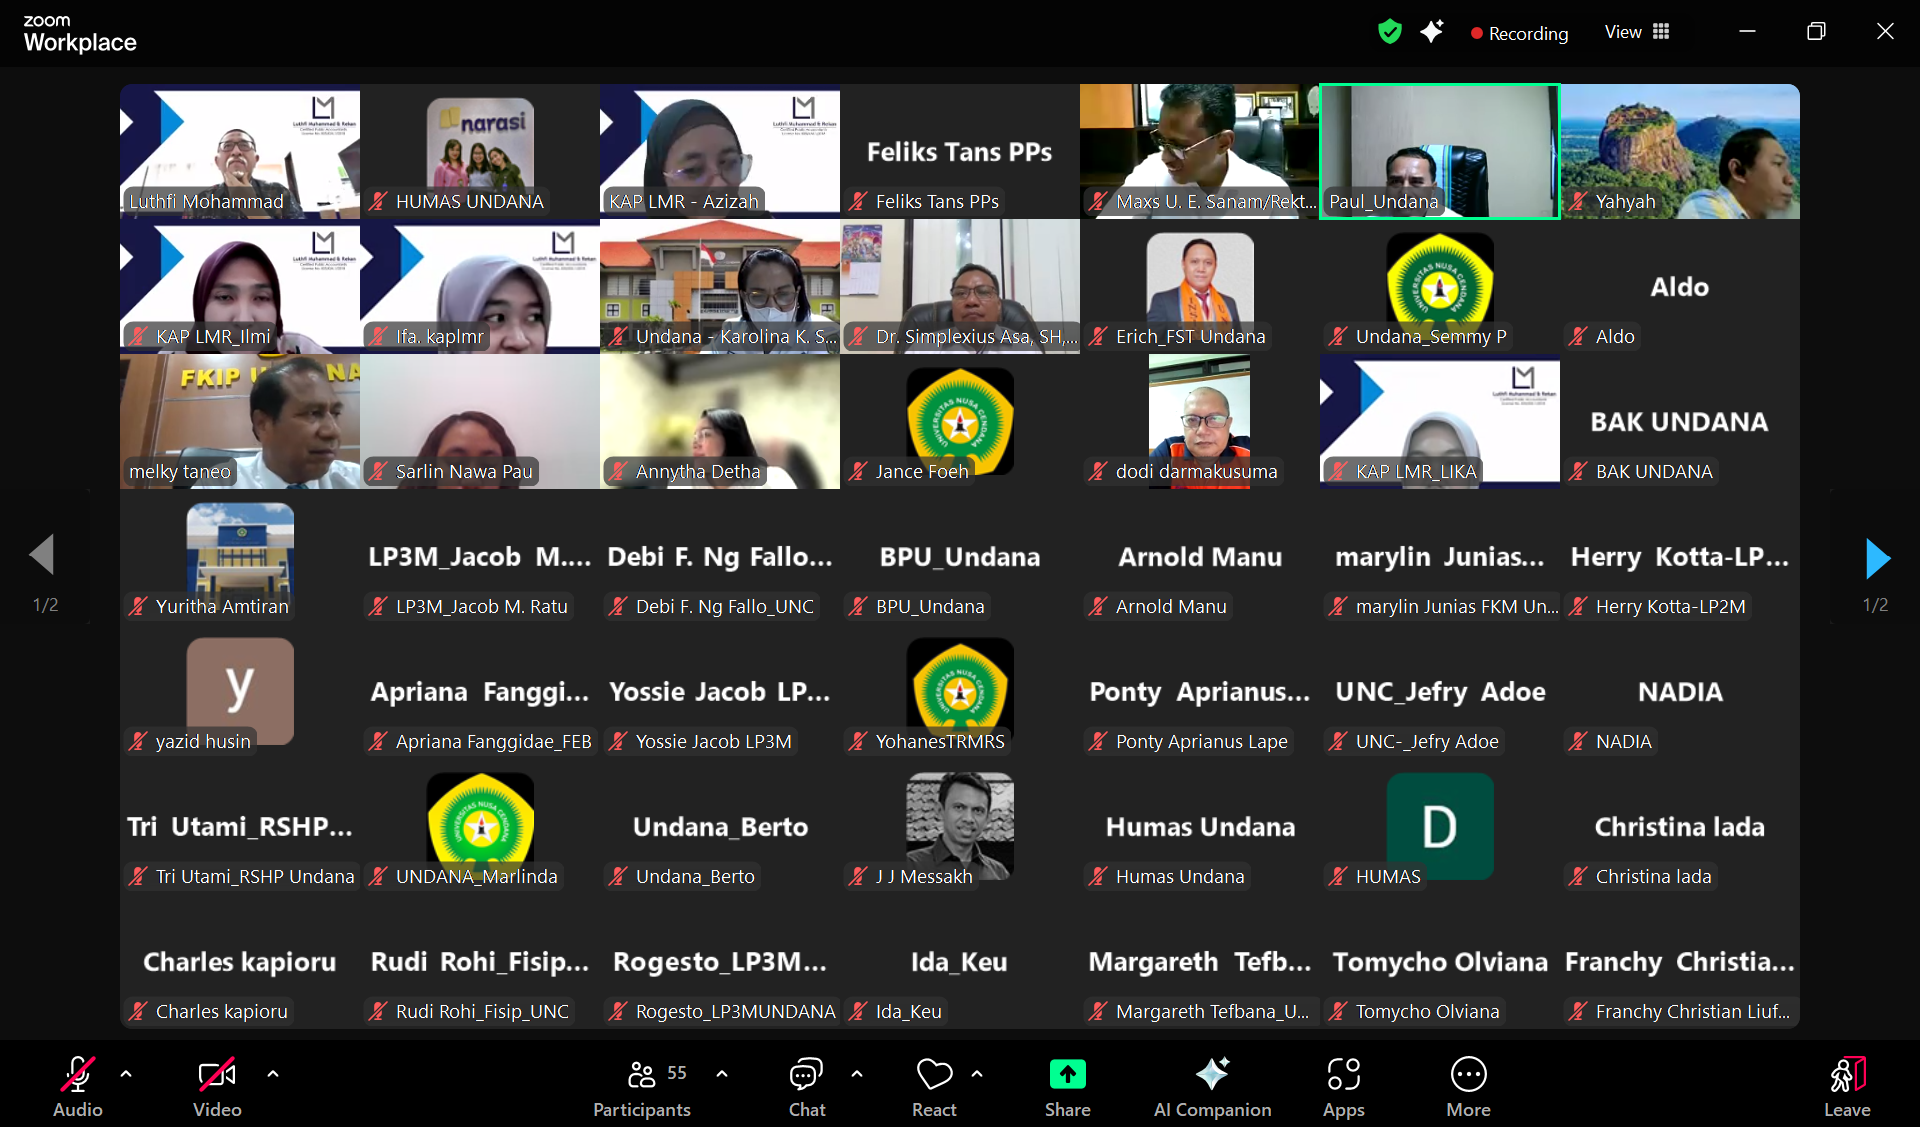Expand the arrow next to React
The height and width of the screenshot is (1128, 1920).
tap(977, 1074)
